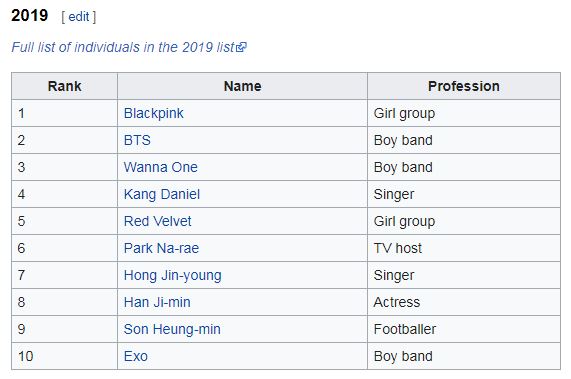The width and height of the screenshot is (571, 379).
Task: Click the Profession column header
Action: coord(464,86)
